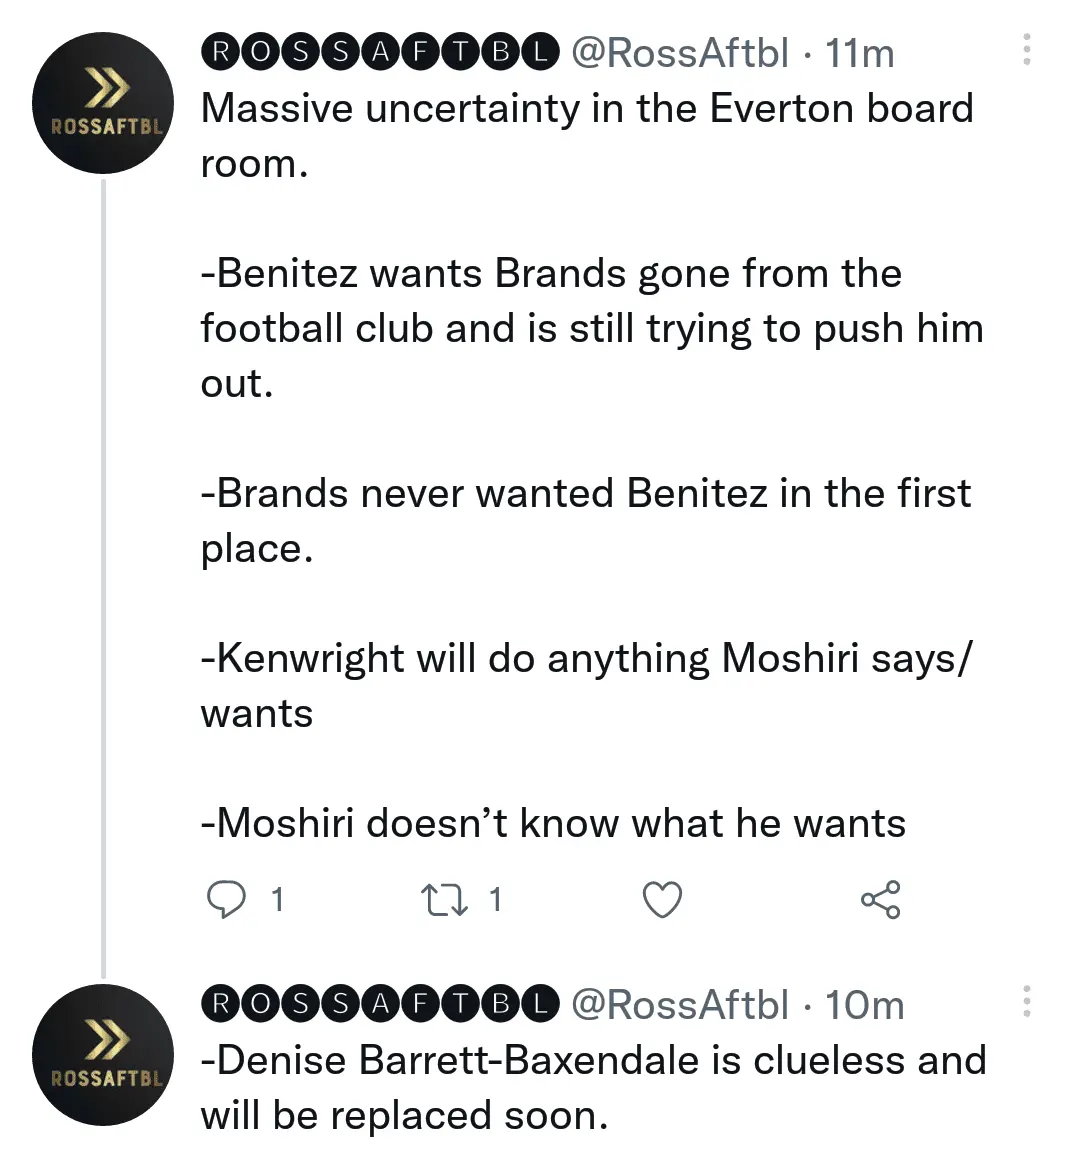Image resolution: width=1080 pixels, height=1174 pixels.
Task: Open the bottom tweet's RossAftbl profile avatar
Action: tap(103, 1054)
